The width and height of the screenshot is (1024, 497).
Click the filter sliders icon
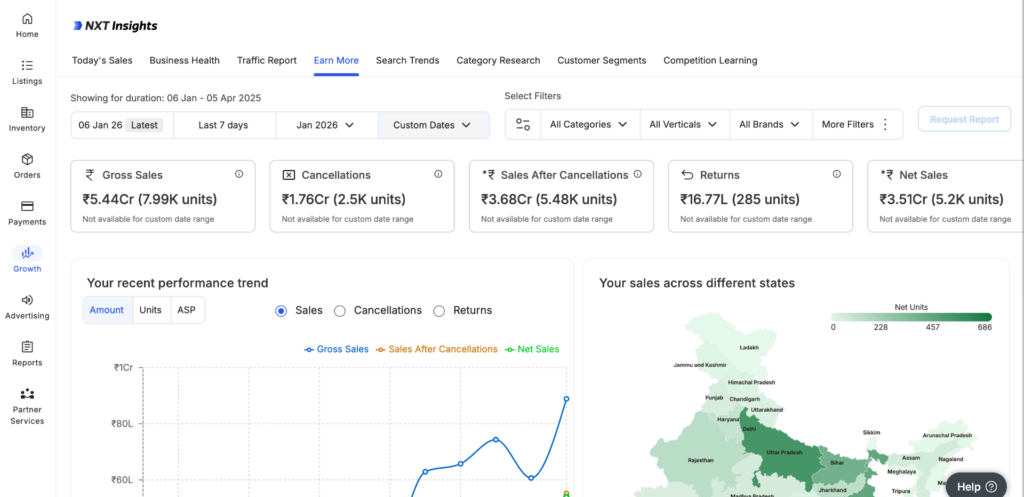(523, 125)
